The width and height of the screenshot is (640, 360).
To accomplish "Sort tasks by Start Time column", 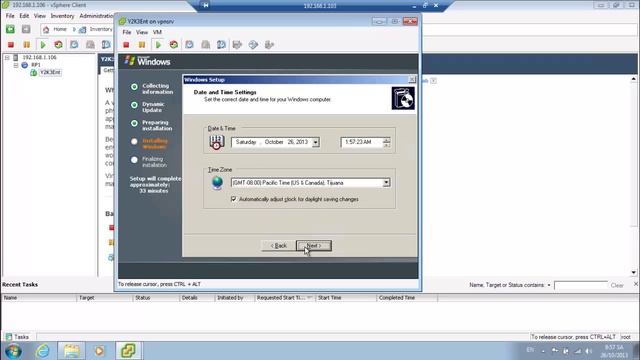I will coord(346,298).
